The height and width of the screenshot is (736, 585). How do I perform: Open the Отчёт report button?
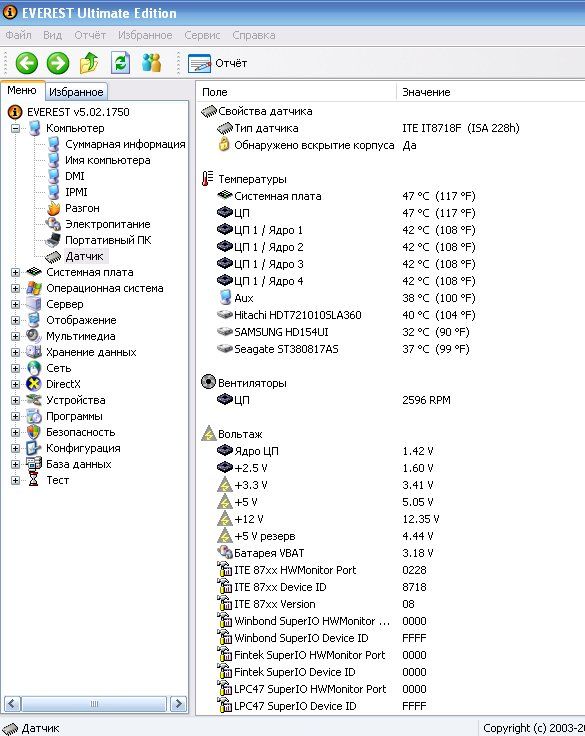[217, 63]
